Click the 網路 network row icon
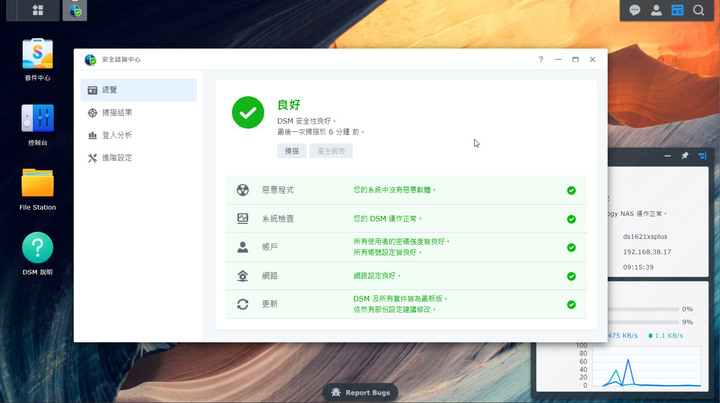The width and height of the screenshot is (720, 403). [x=242, y=275]
